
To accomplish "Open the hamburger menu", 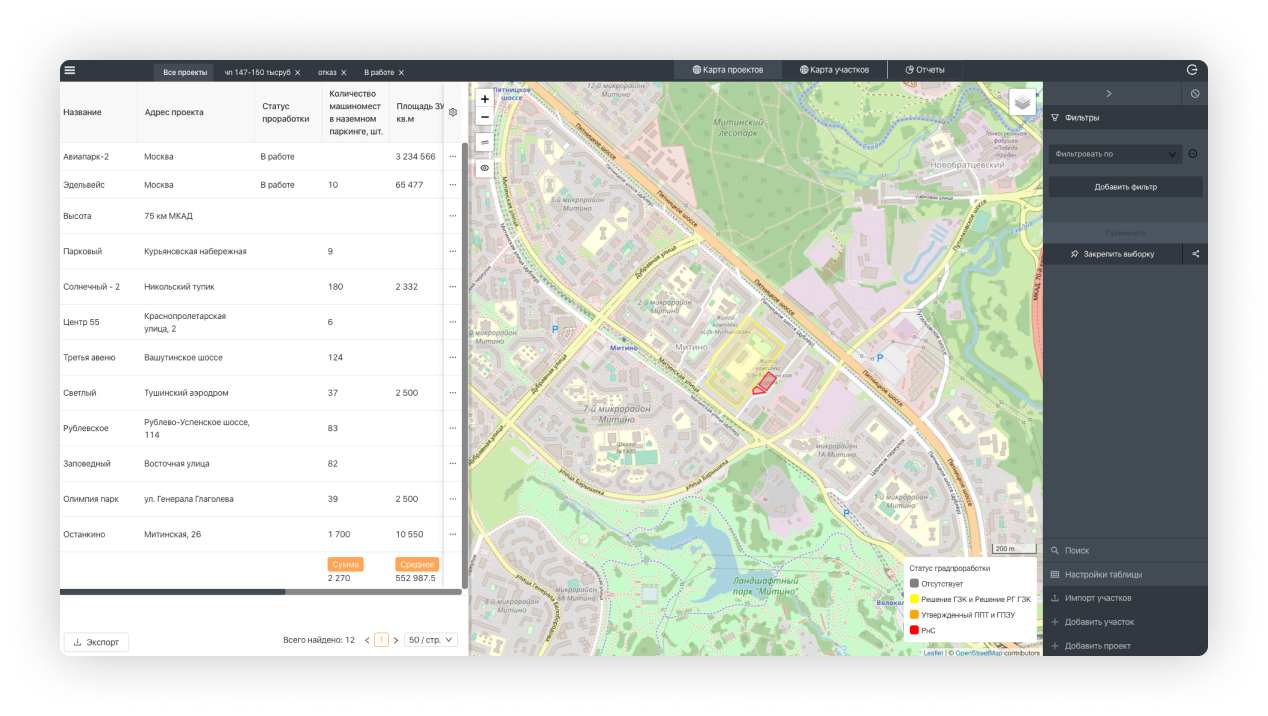I will (70, 70).
